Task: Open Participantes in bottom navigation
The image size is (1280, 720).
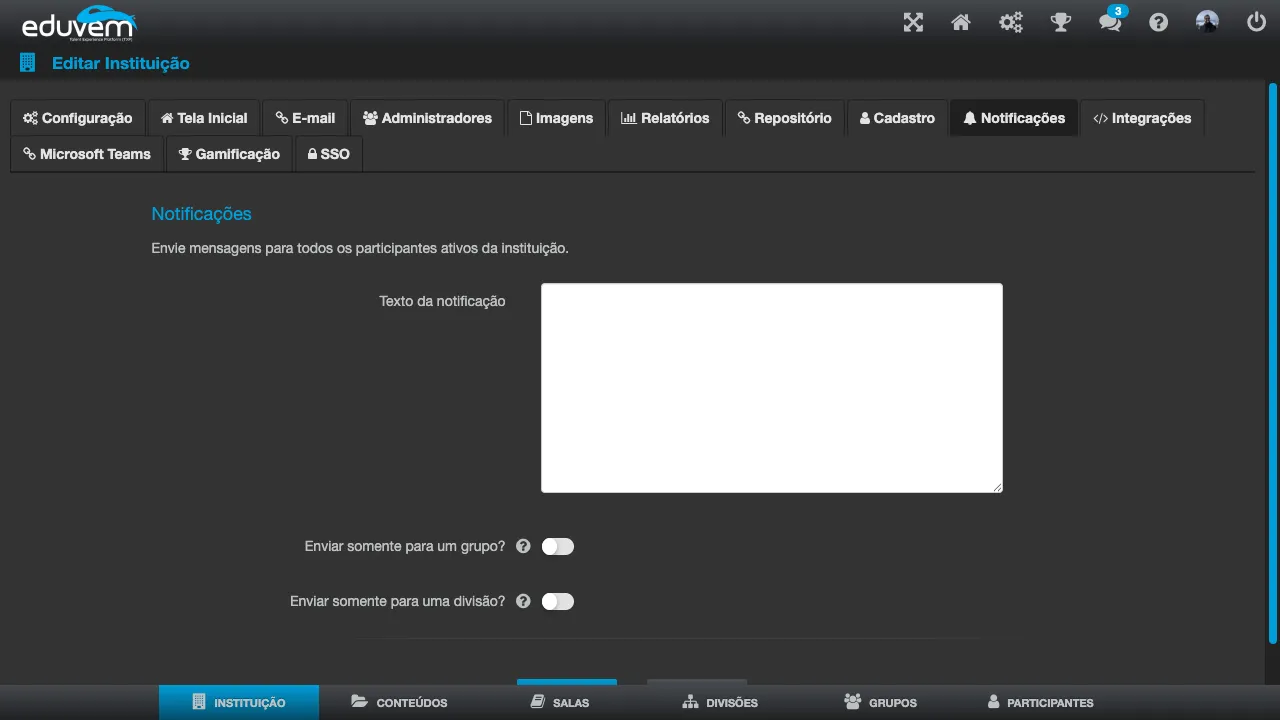Action: [1040, 702]
